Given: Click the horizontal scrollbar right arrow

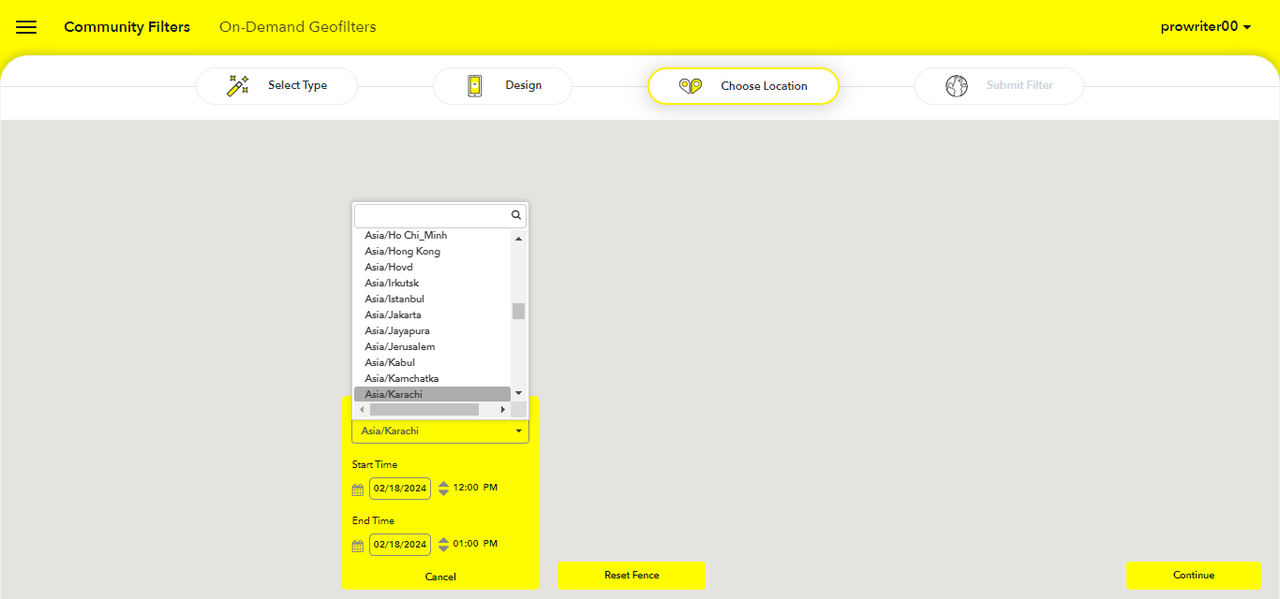Looking at the screenshot, I should coord(503,410).
